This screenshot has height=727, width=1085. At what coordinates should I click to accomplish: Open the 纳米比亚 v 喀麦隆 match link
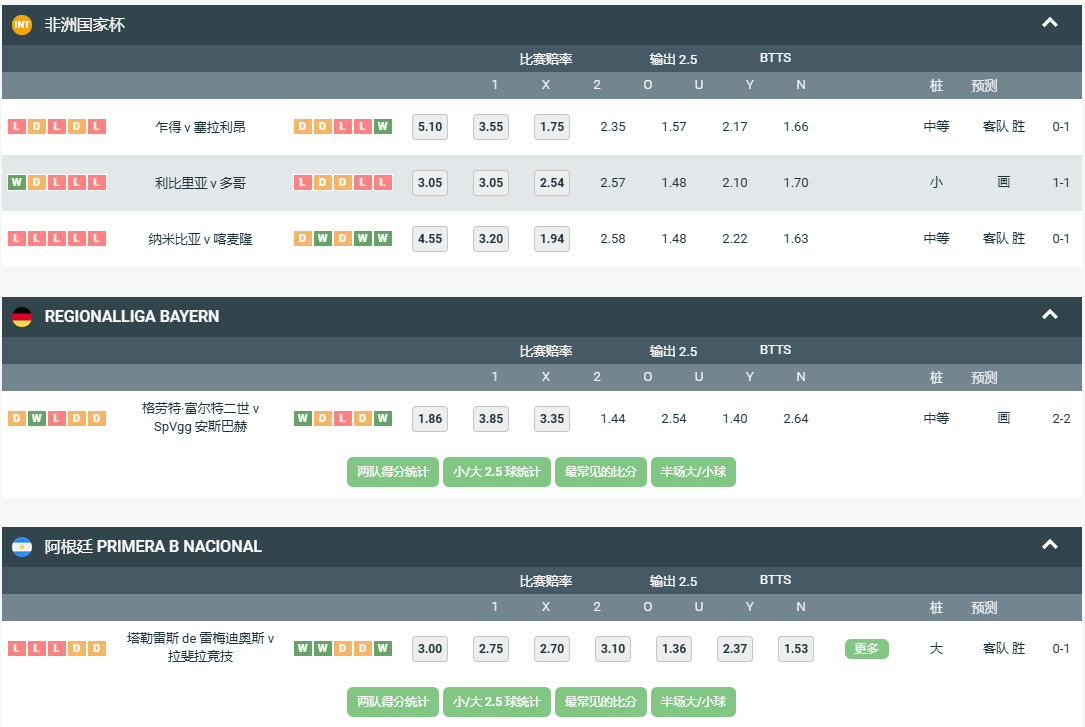(200, 239)
